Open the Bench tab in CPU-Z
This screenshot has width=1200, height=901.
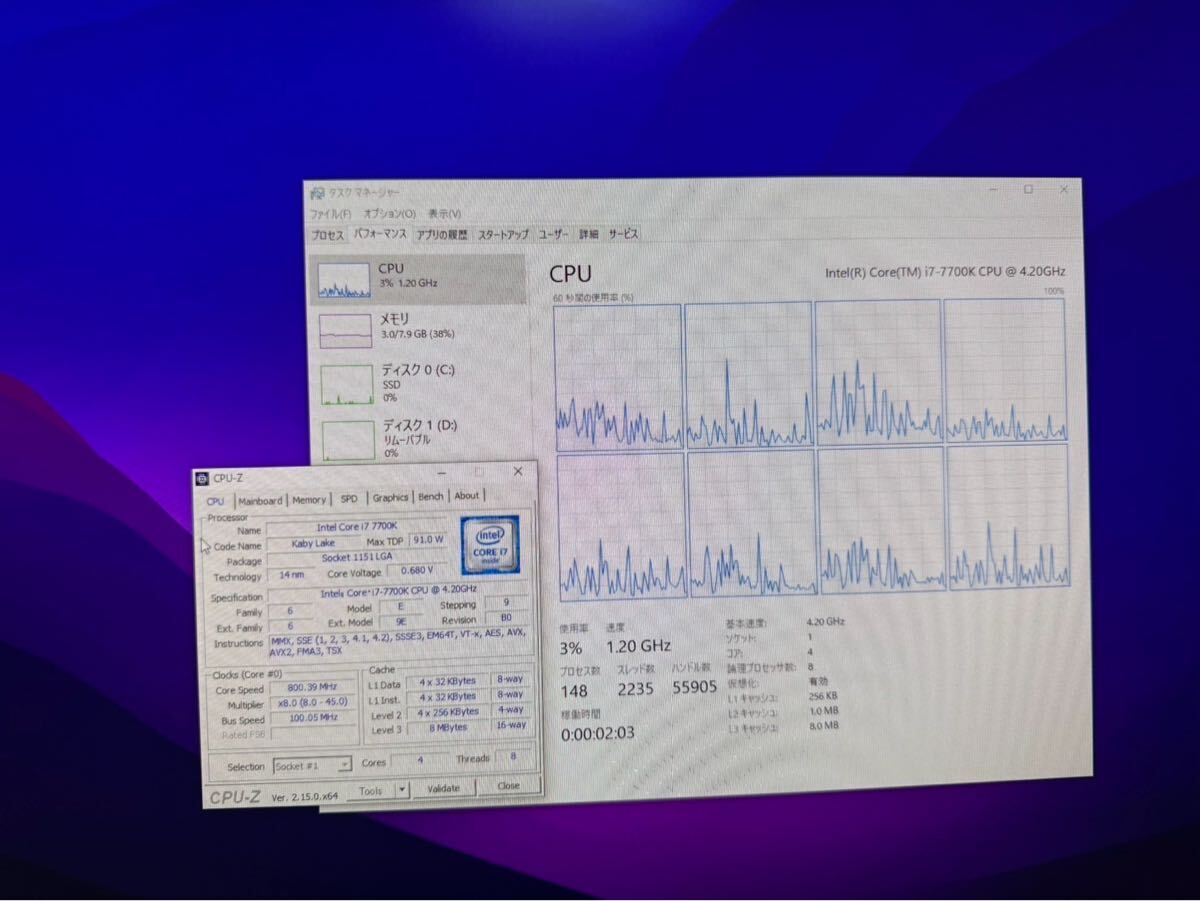coord(431,497)
